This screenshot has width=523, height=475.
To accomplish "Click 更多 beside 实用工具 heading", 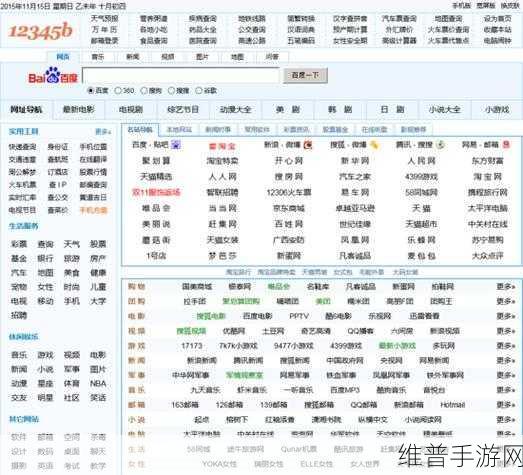I will point(103,132).
